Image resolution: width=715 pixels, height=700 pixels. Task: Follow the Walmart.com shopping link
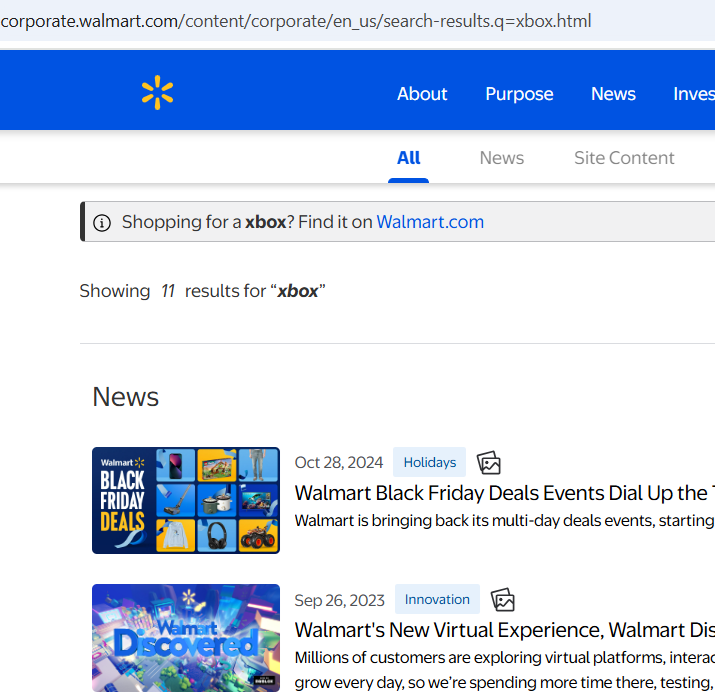430,222
